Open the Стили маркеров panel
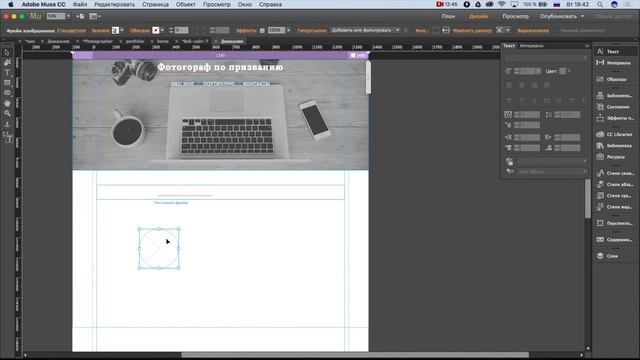640x360 pixels. coord(614,207)
